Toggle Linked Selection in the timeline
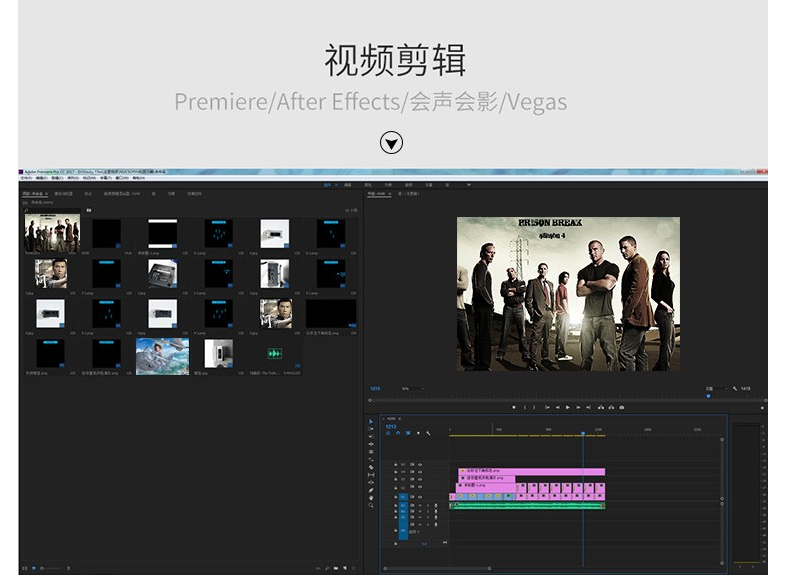 pos(408,433)
